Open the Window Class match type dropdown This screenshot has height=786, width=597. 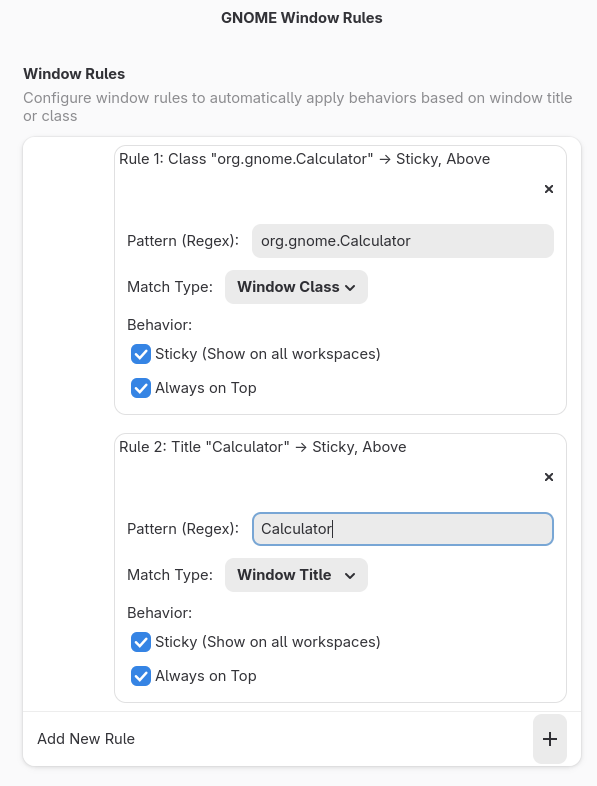click(296, 287)
